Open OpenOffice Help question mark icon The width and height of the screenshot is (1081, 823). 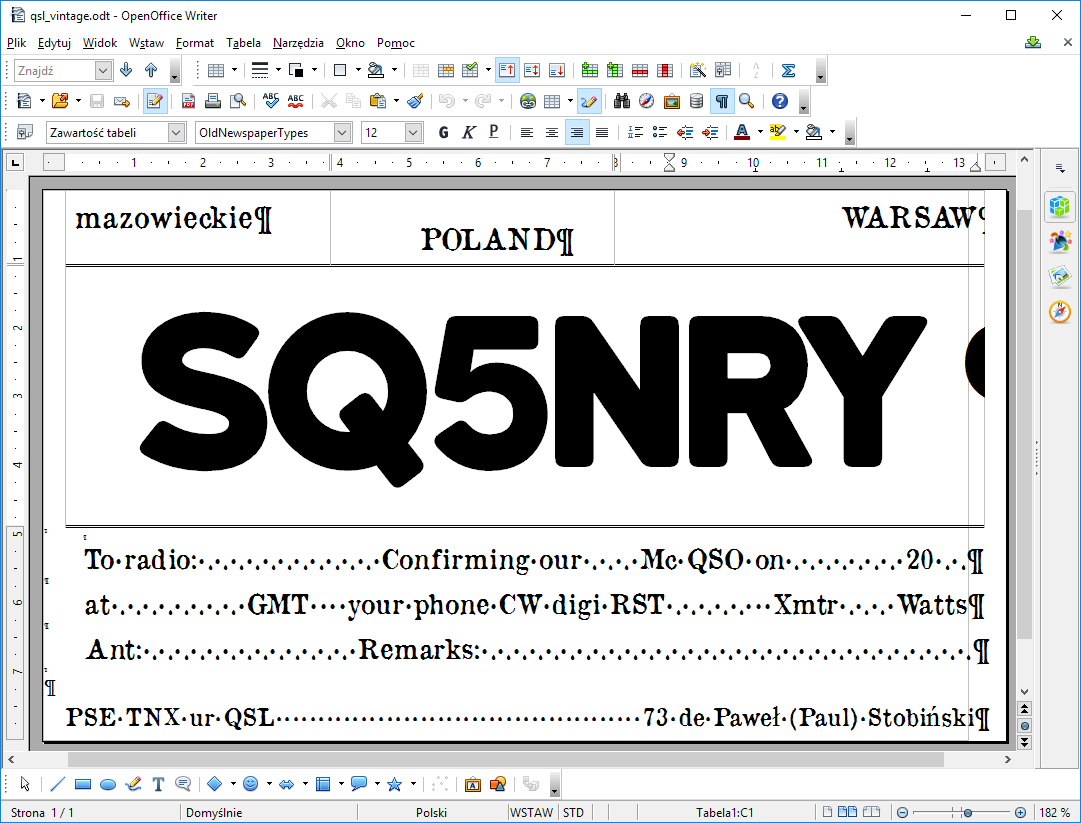tap(780, 101)
